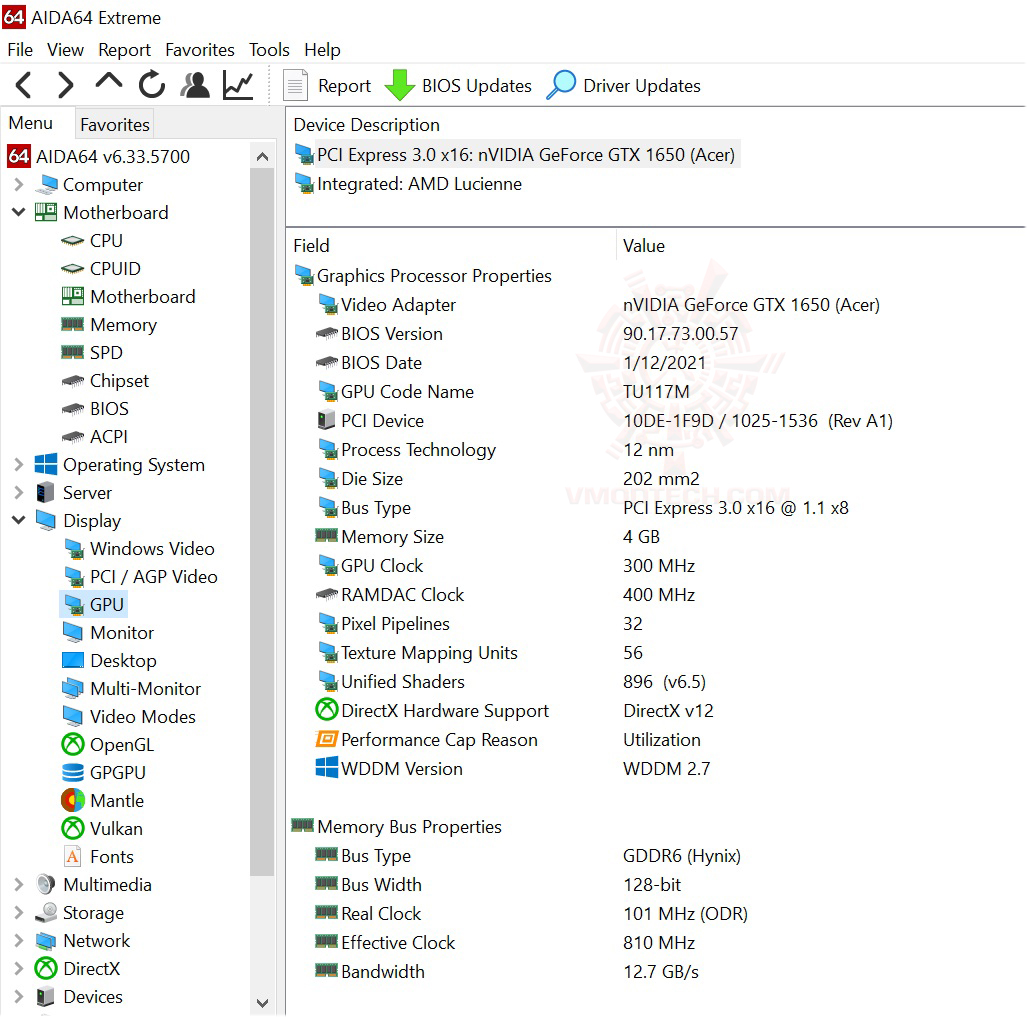Click the sidebar scrollbar down arrow

click(x=262, y=1003)
